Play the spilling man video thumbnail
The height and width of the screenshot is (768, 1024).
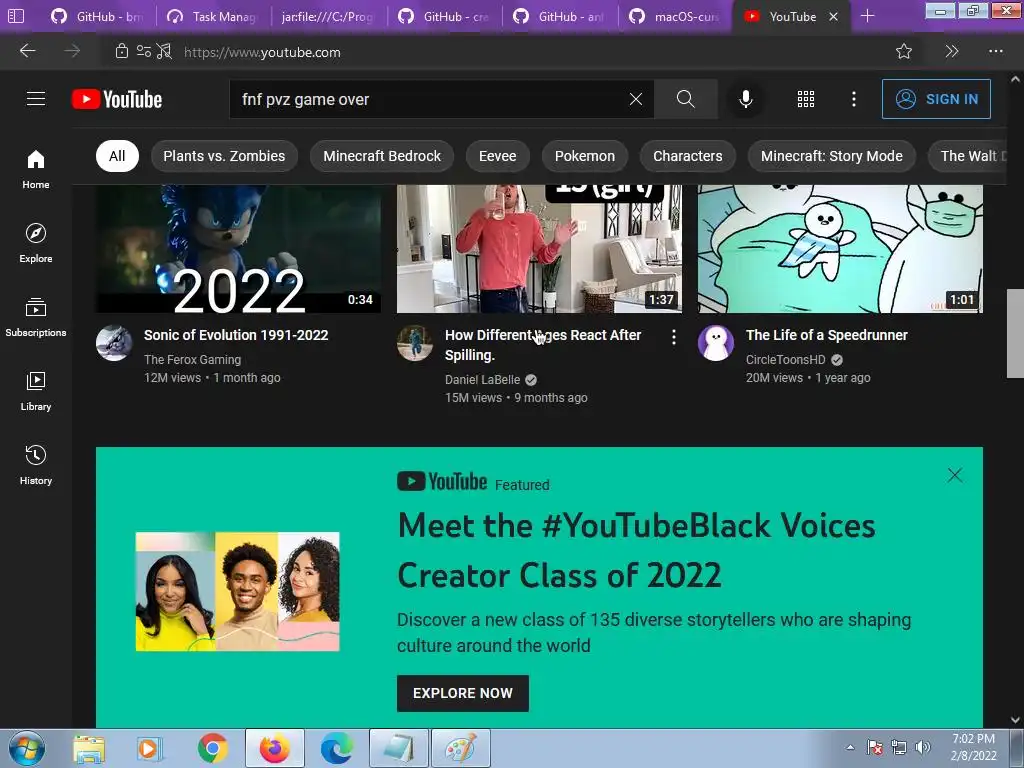click(539, 249)
